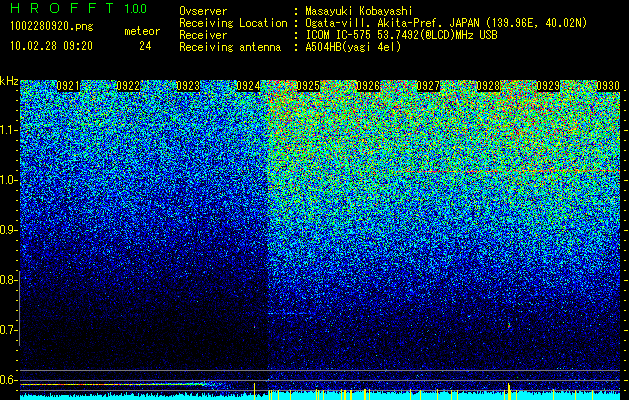This screenshot has height=400, width=629.
Task: Click the 0925 time marker
Action: [308, 86]
